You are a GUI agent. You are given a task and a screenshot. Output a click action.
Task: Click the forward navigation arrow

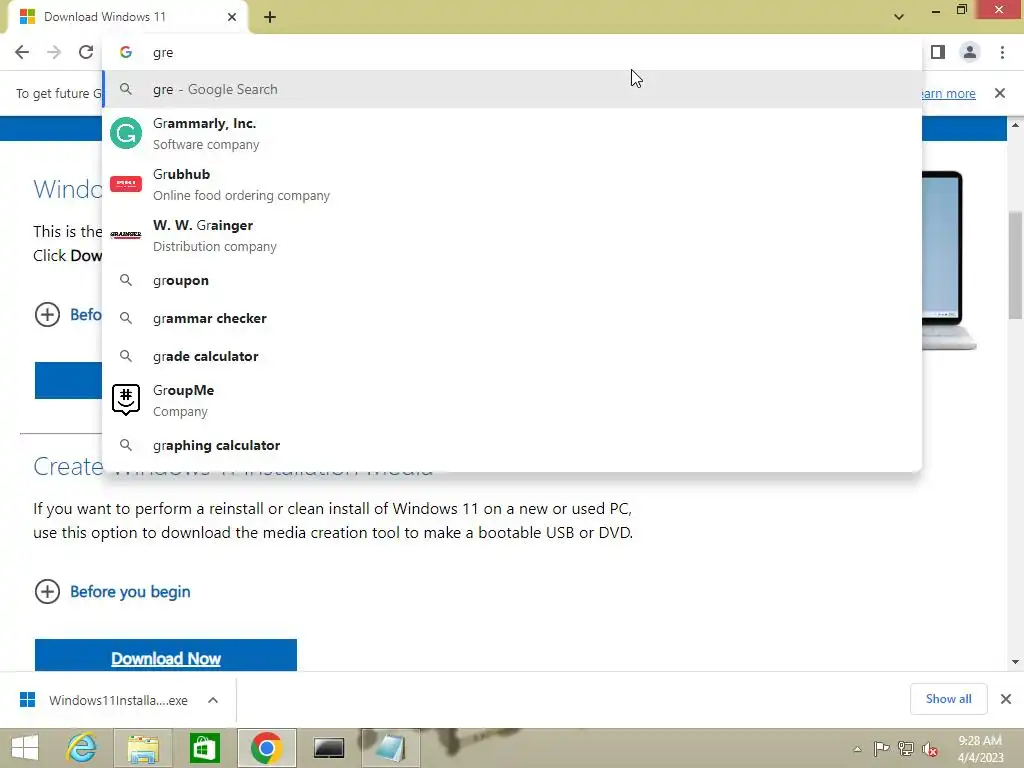click(x=54, y=52)
